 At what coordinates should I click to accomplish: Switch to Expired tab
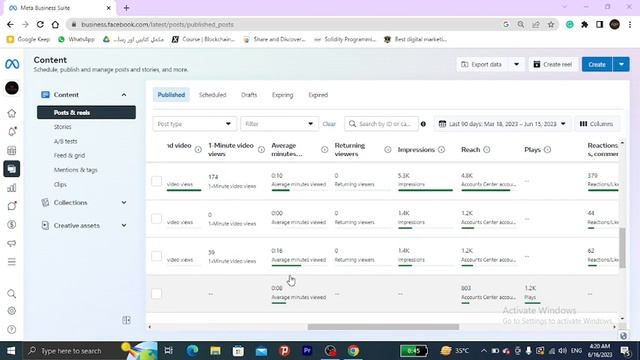[318, 95]
